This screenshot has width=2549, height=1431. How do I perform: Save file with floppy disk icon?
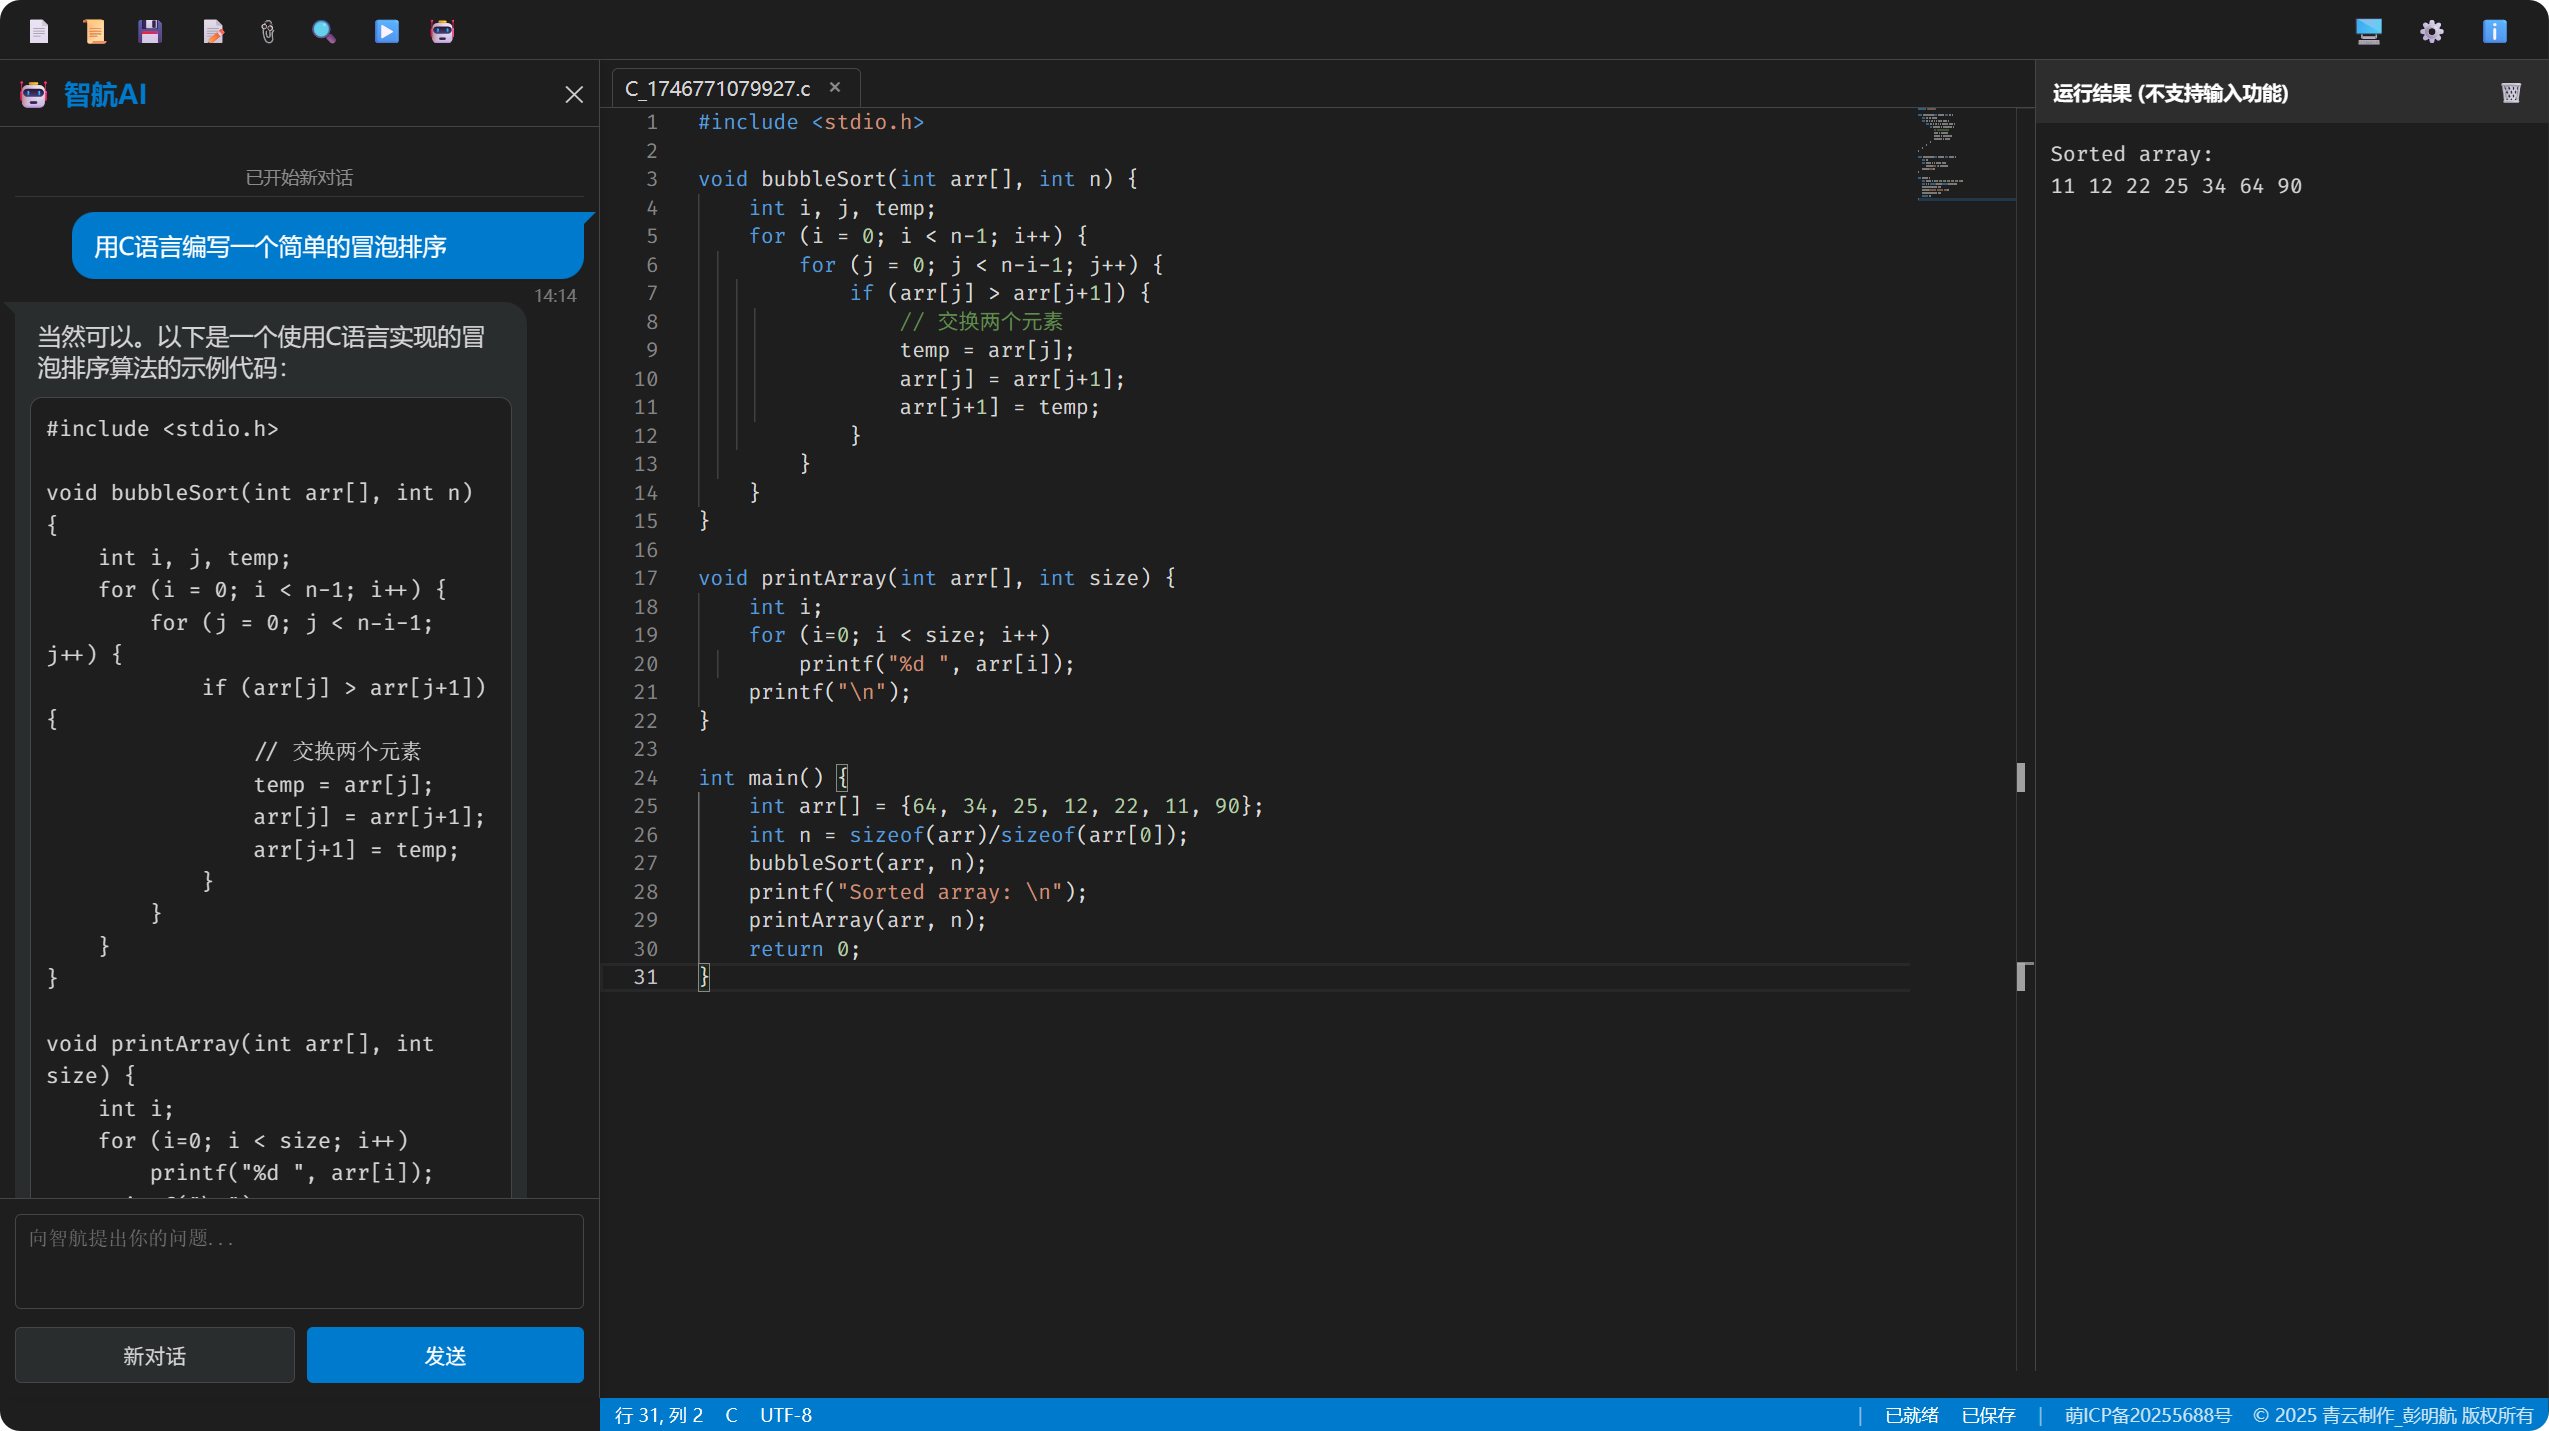pos(150,32)
